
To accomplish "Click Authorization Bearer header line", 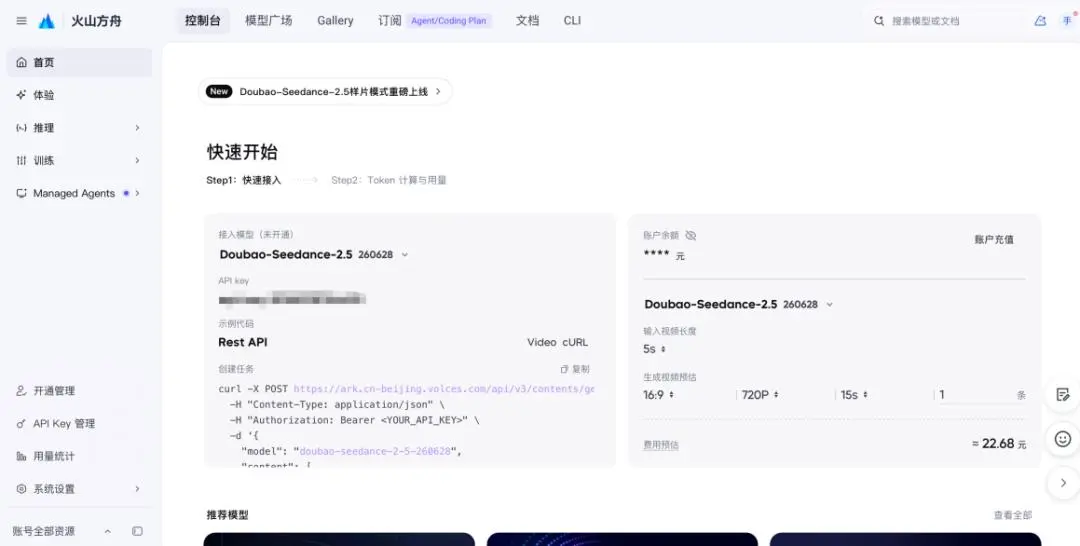I will [x=354, y=420].
